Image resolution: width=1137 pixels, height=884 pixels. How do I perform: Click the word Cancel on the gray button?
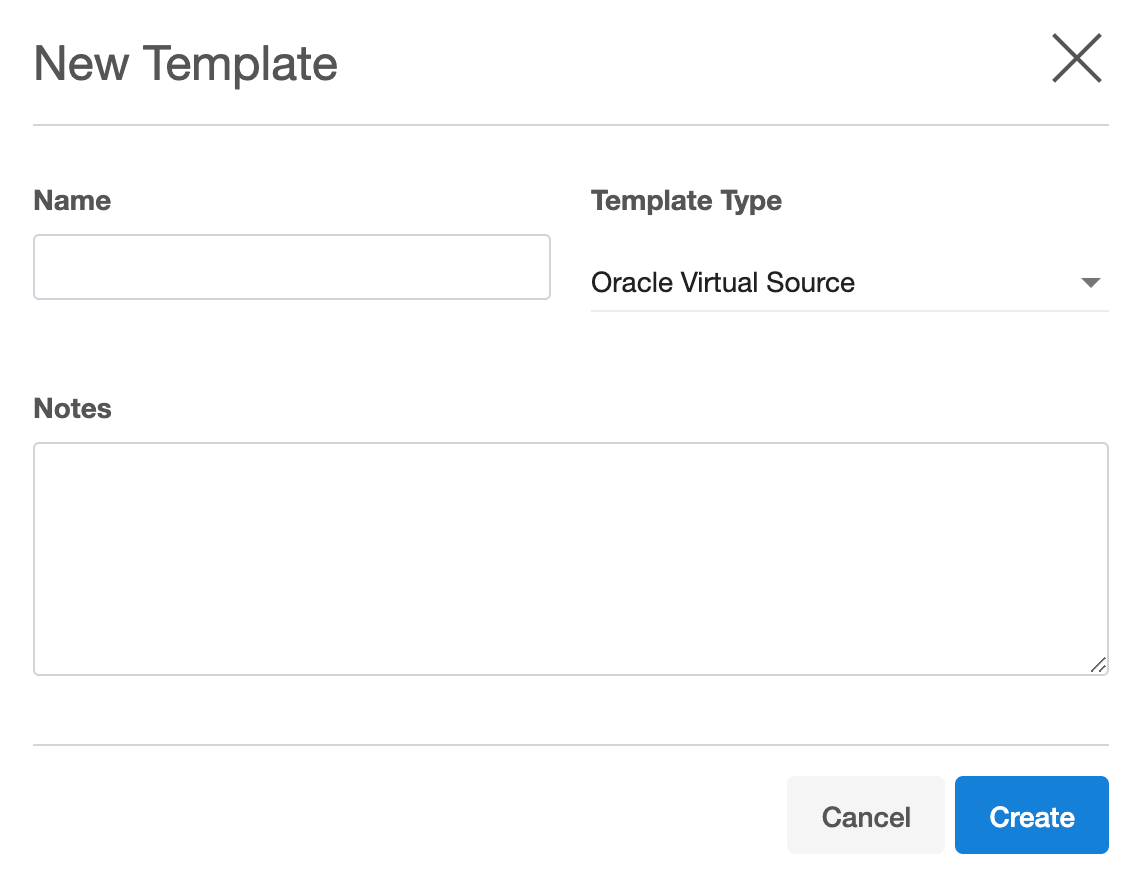(865, 817)
